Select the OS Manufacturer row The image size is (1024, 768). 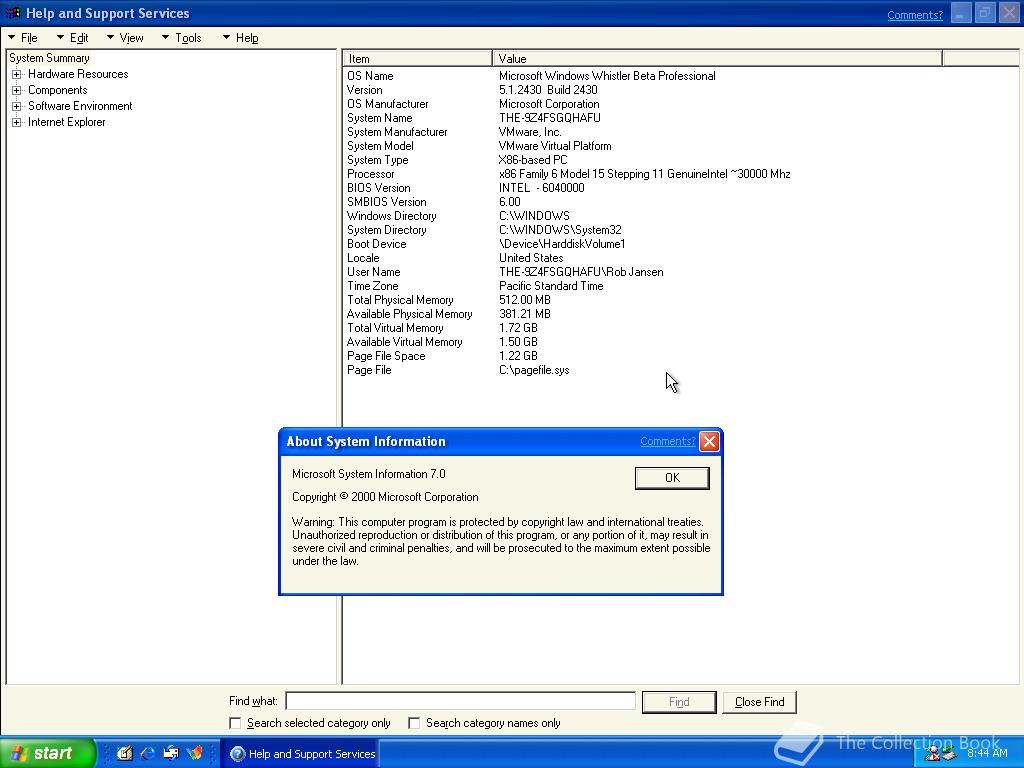(x=473, y=104)
